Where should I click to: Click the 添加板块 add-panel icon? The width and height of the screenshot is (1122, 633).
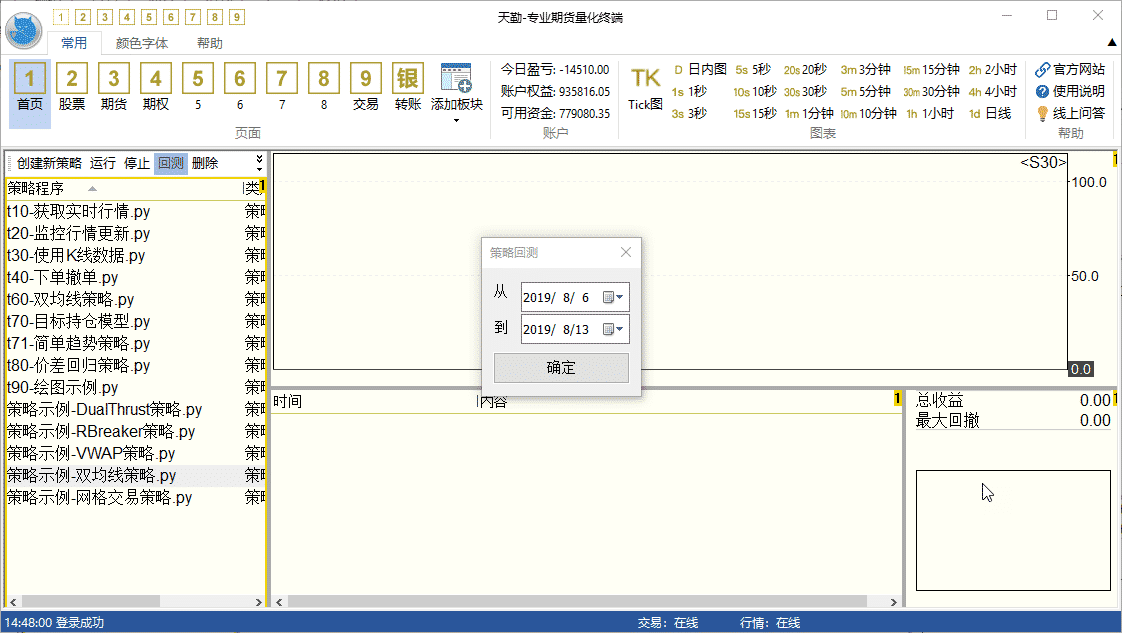(x=456, y=79)
